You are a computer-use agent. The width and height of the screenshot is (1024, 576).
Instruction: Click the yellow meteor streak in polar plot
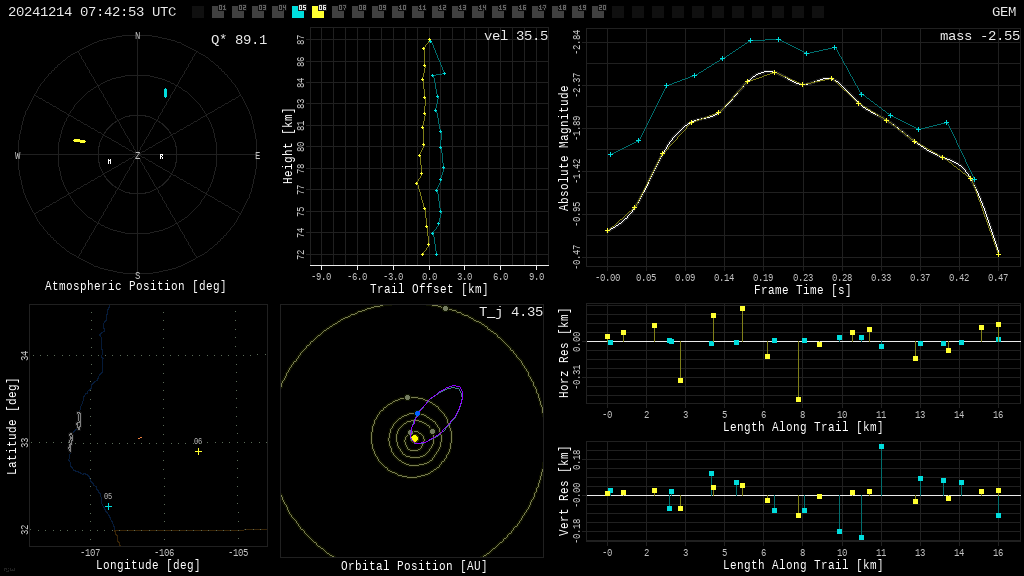click(x=79, y=141)
